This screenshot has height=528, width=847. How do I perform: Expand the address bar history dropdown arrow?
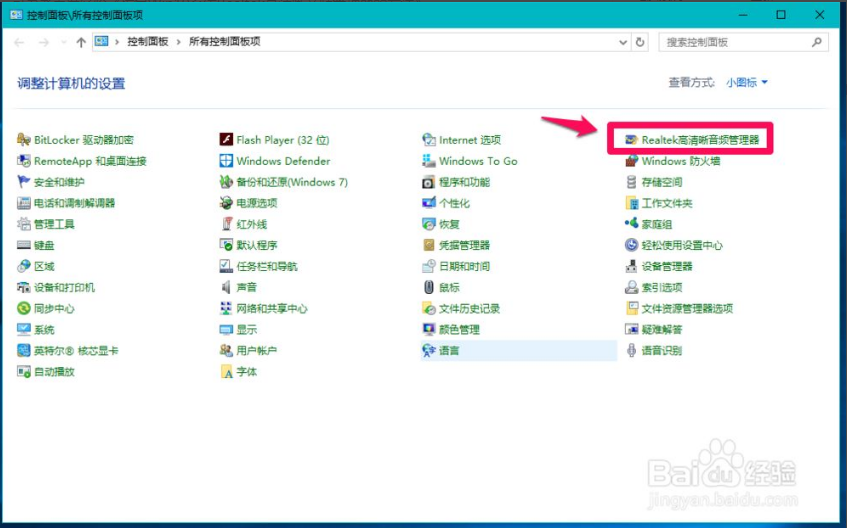[x=623, y=42]
